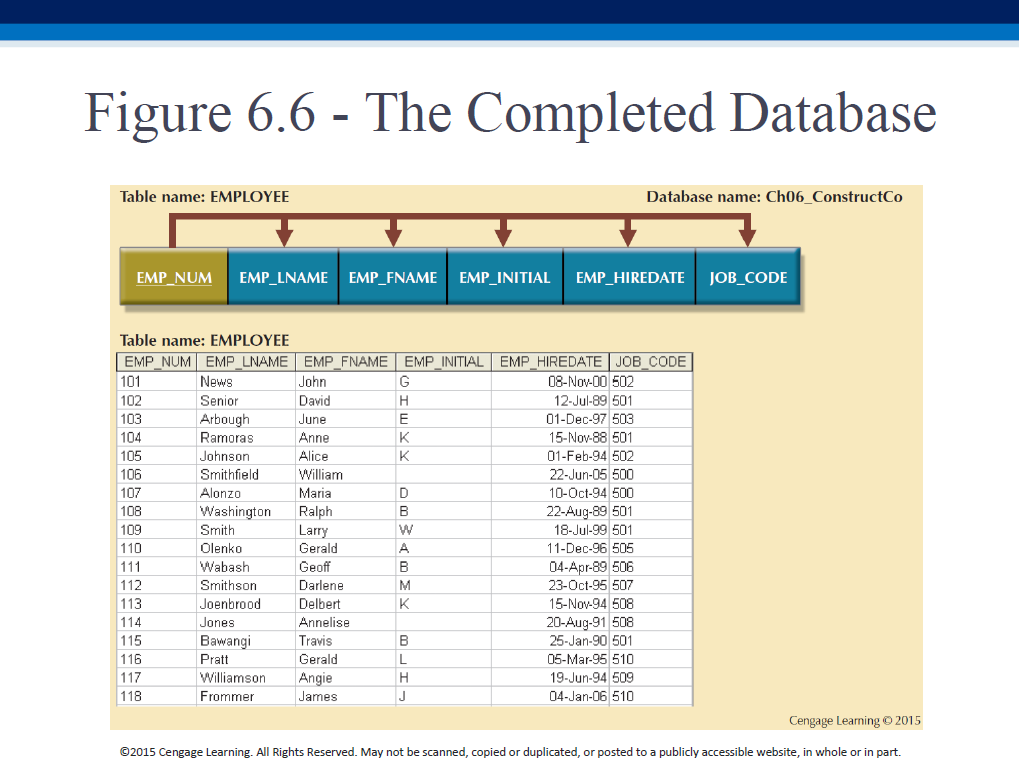Click the JOB_CODE table column header

(651, 362)
